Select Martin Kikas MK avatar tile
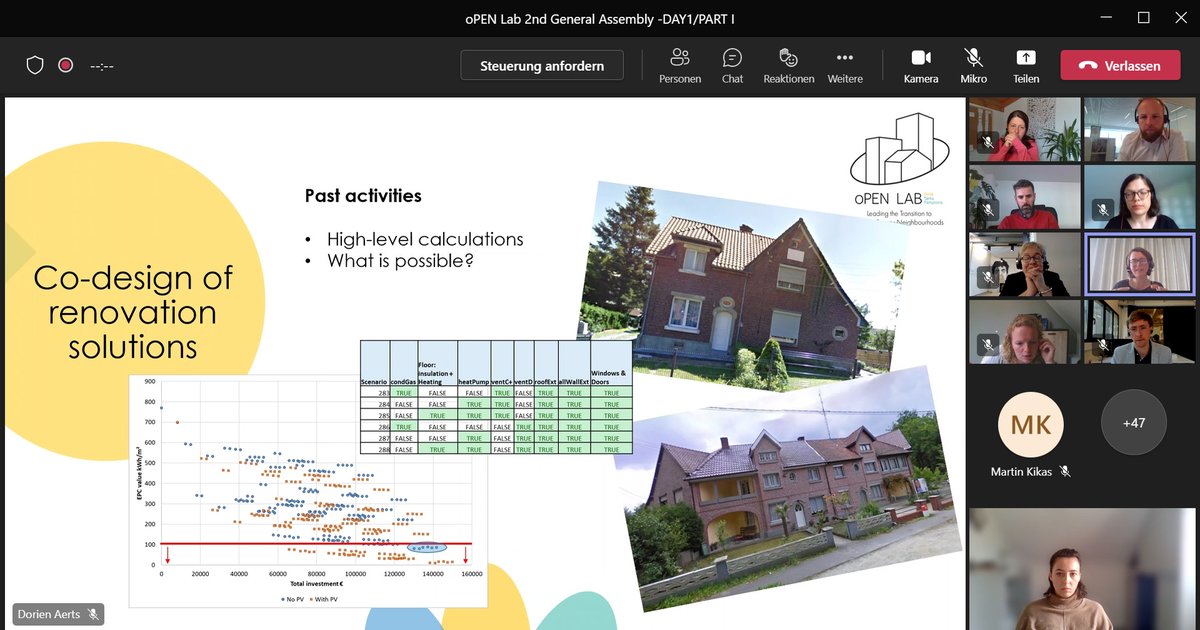Image resolution: width=1200 pixels, height=630 pixels. [x=1031, y=425]
